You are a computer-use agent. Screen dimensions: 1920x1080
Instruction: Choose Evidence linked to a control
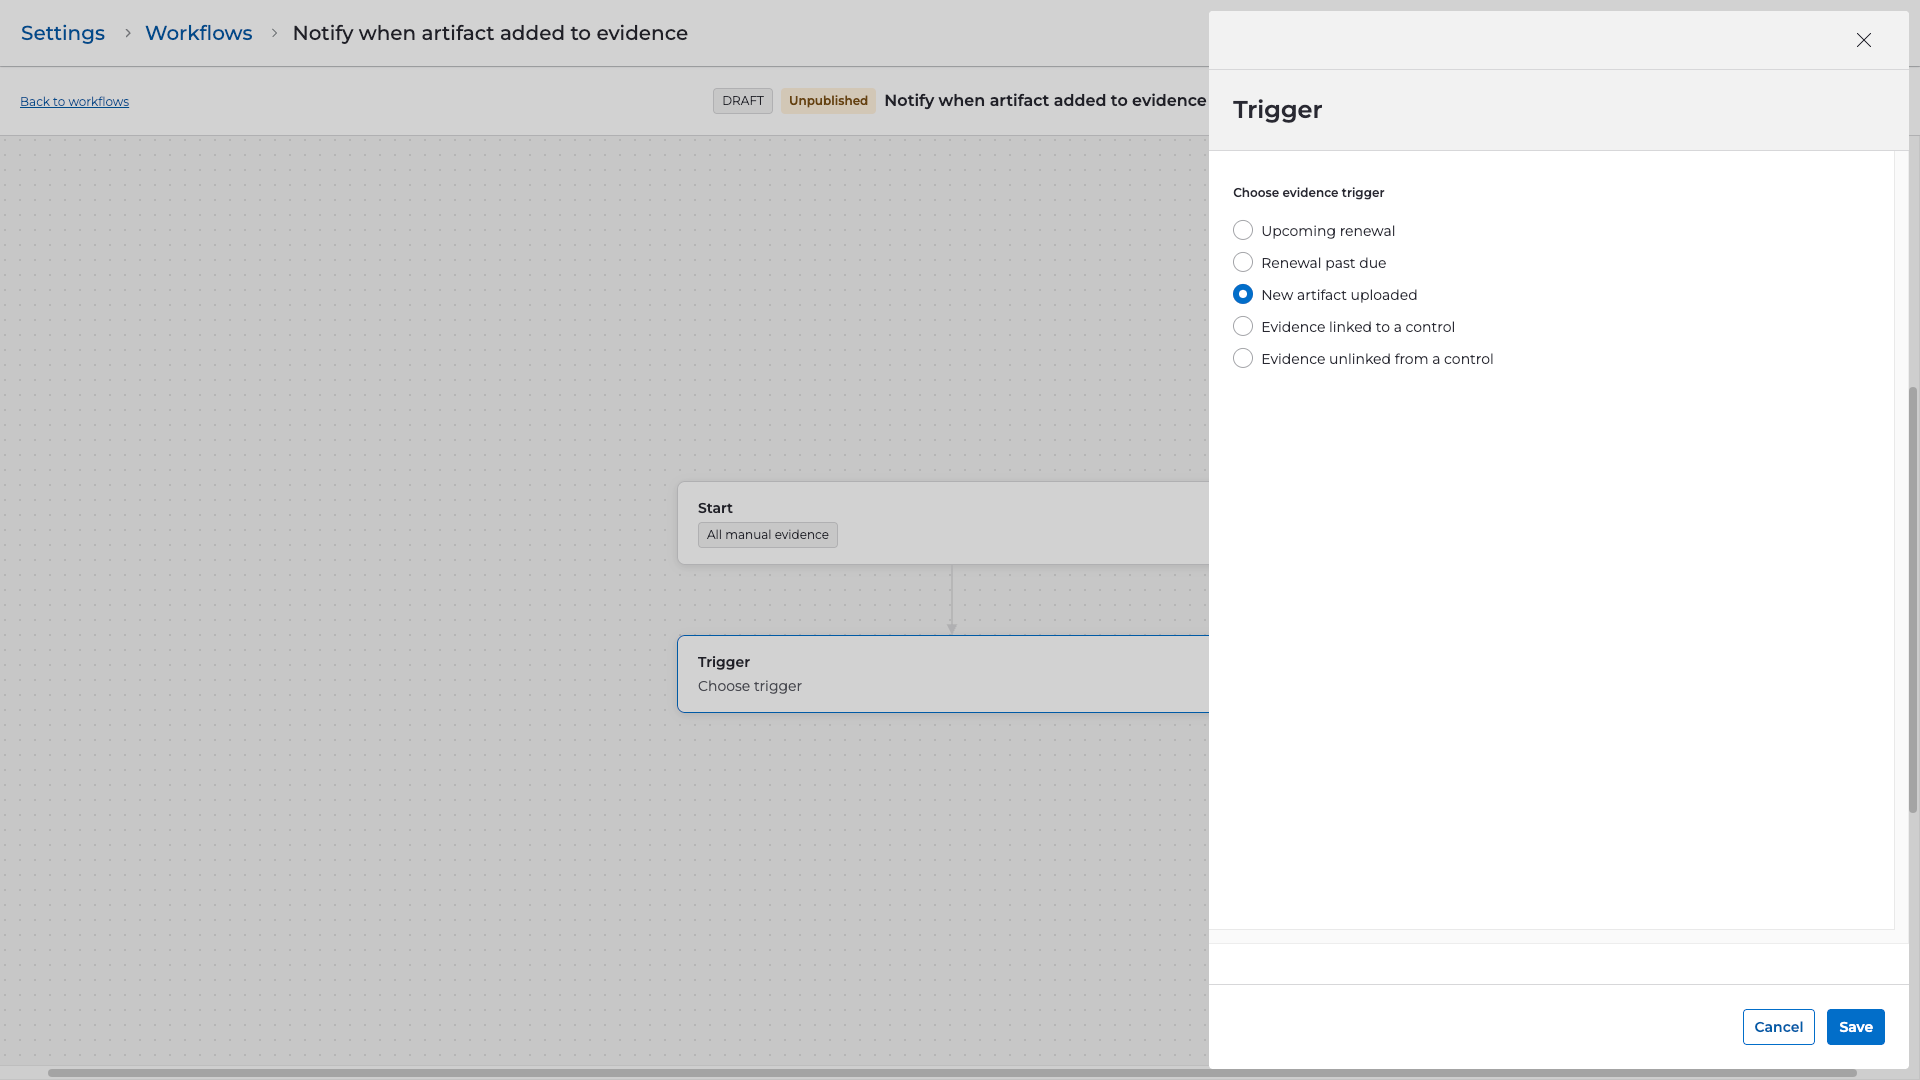(x=1243, y=327)
